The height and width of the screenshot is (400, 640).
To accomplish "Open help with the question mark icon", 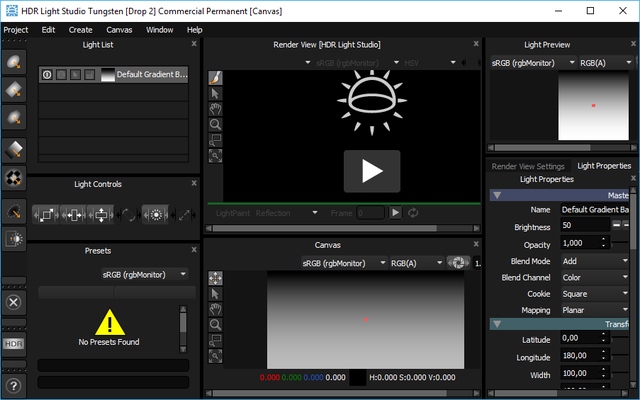I will click(x=13, y=384).
